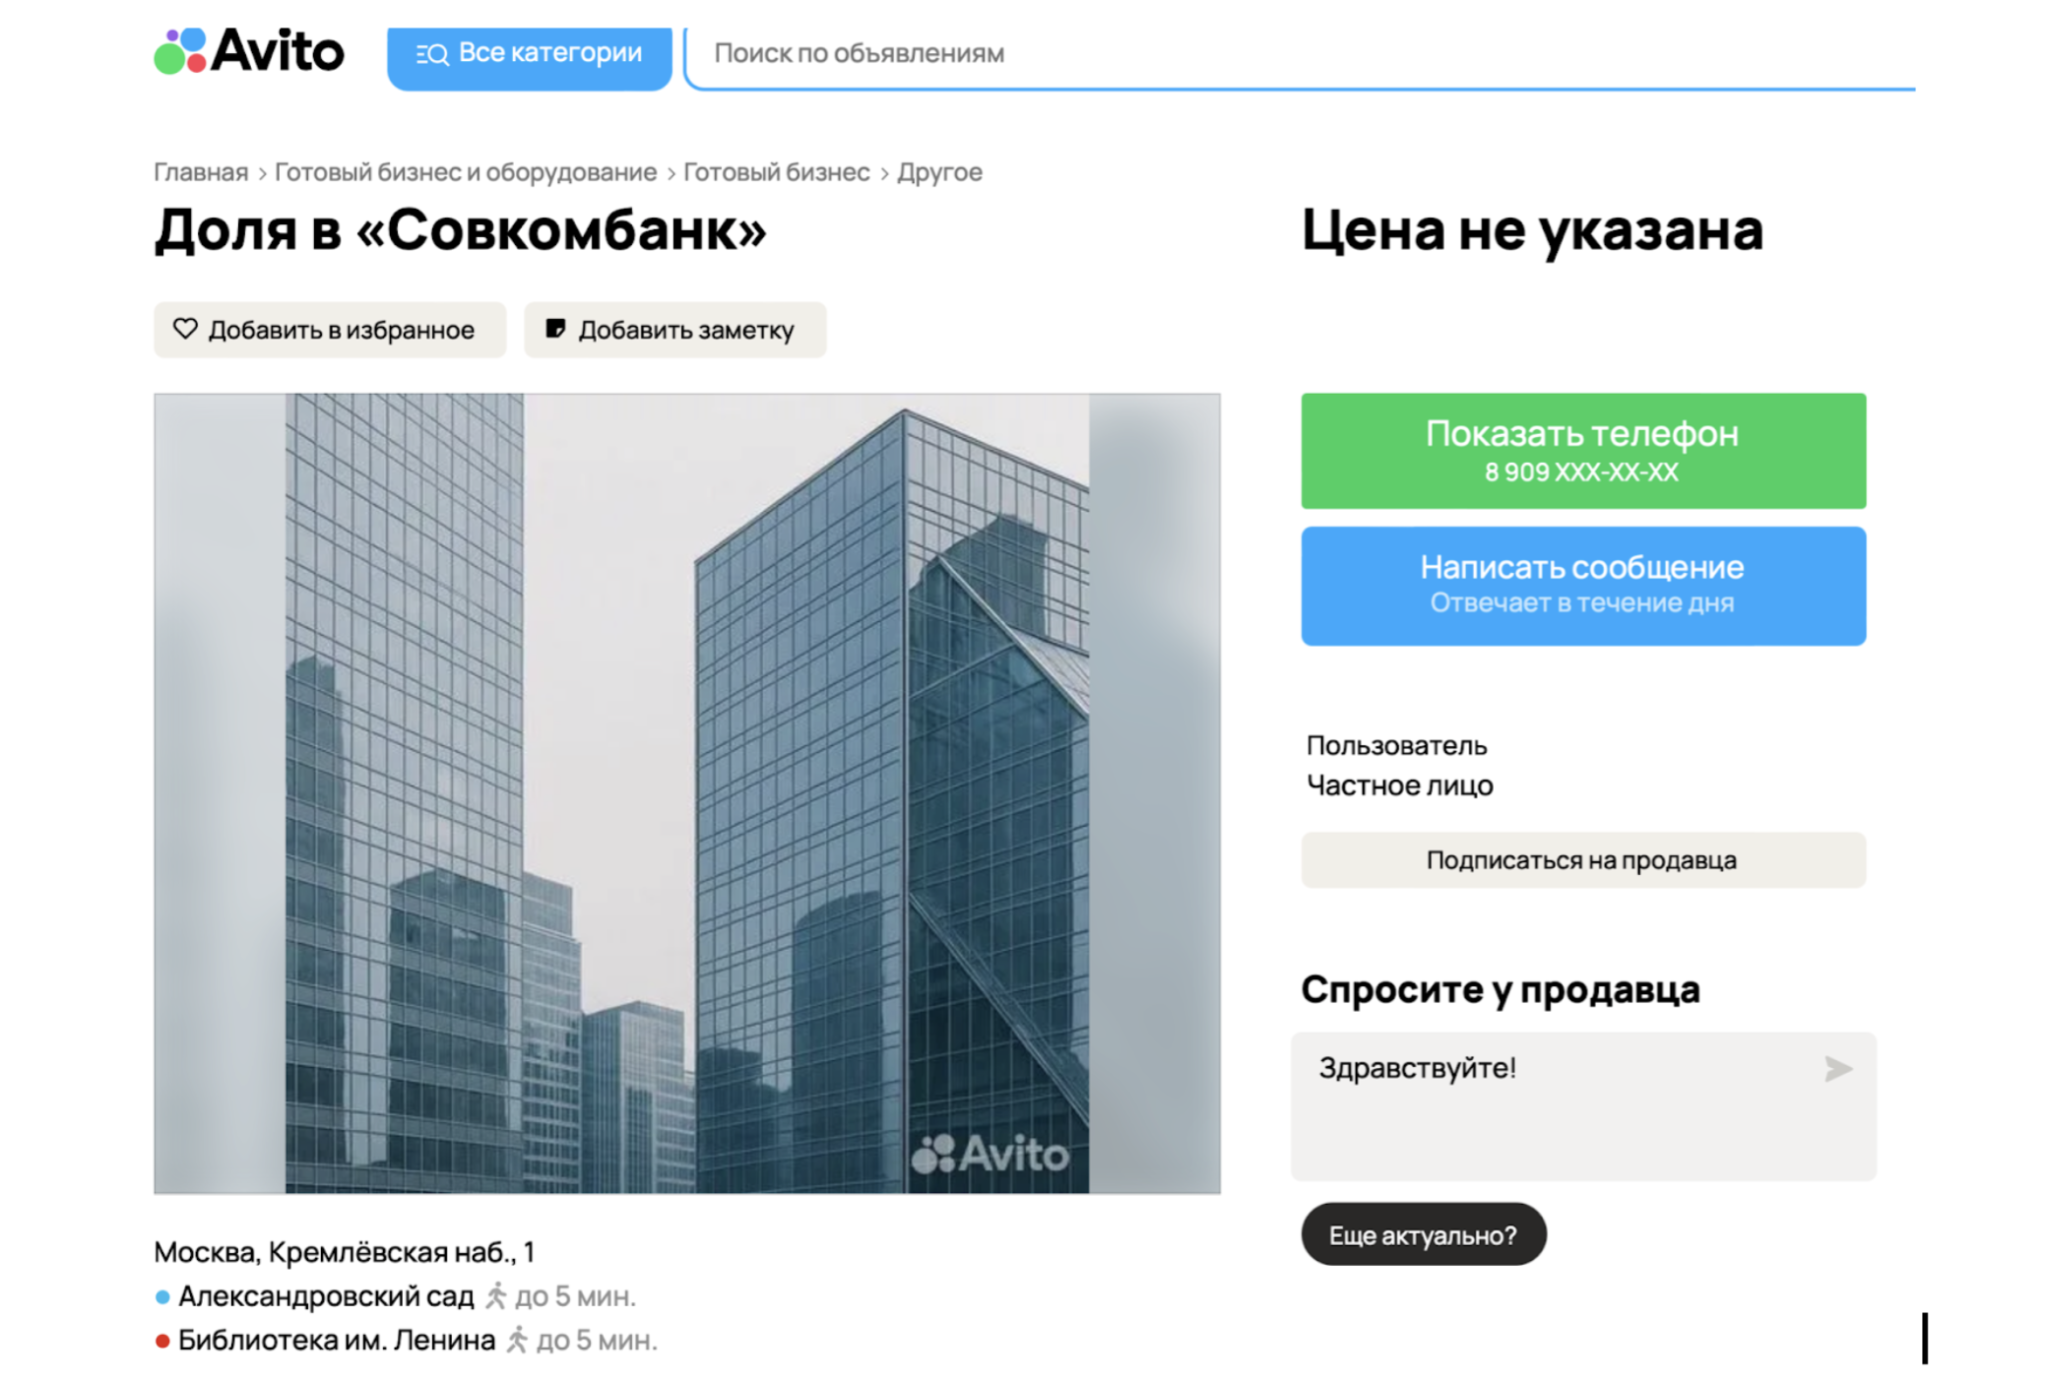Click the send message arrow icon
2048x1382 pixels.
click(x=1837, y=1069)
